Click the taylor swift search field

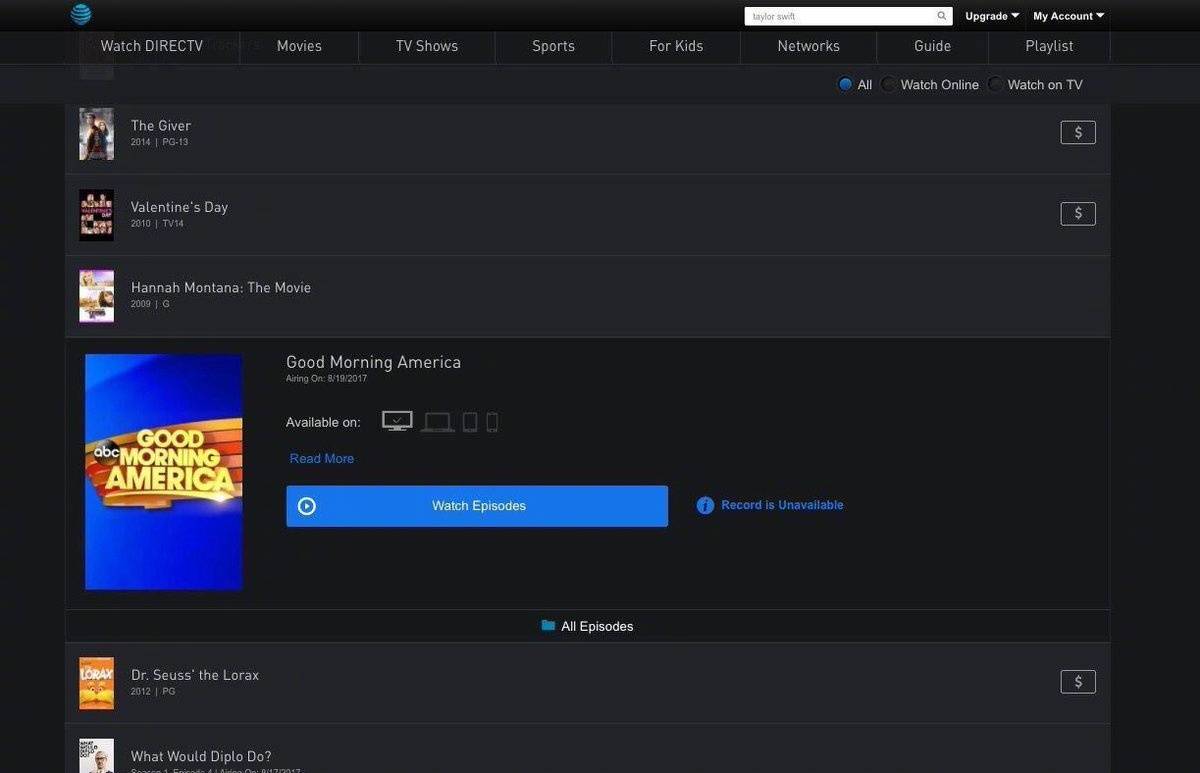pyautogui.click(x=838, y=16)
